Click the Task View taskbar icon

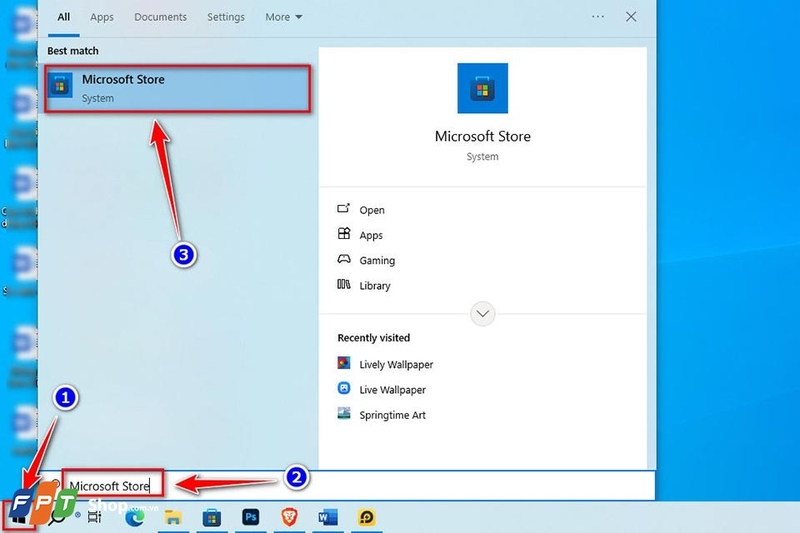[94, 517]
